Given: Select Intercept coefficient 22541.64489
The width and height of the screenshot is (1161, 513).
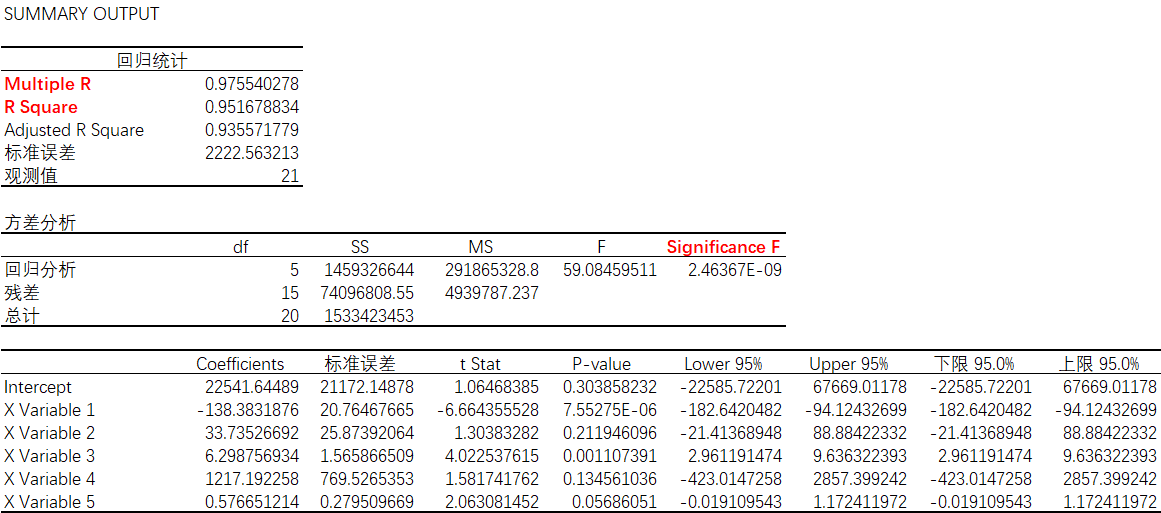Looking at the screenshot, I should tap(252, 386).
